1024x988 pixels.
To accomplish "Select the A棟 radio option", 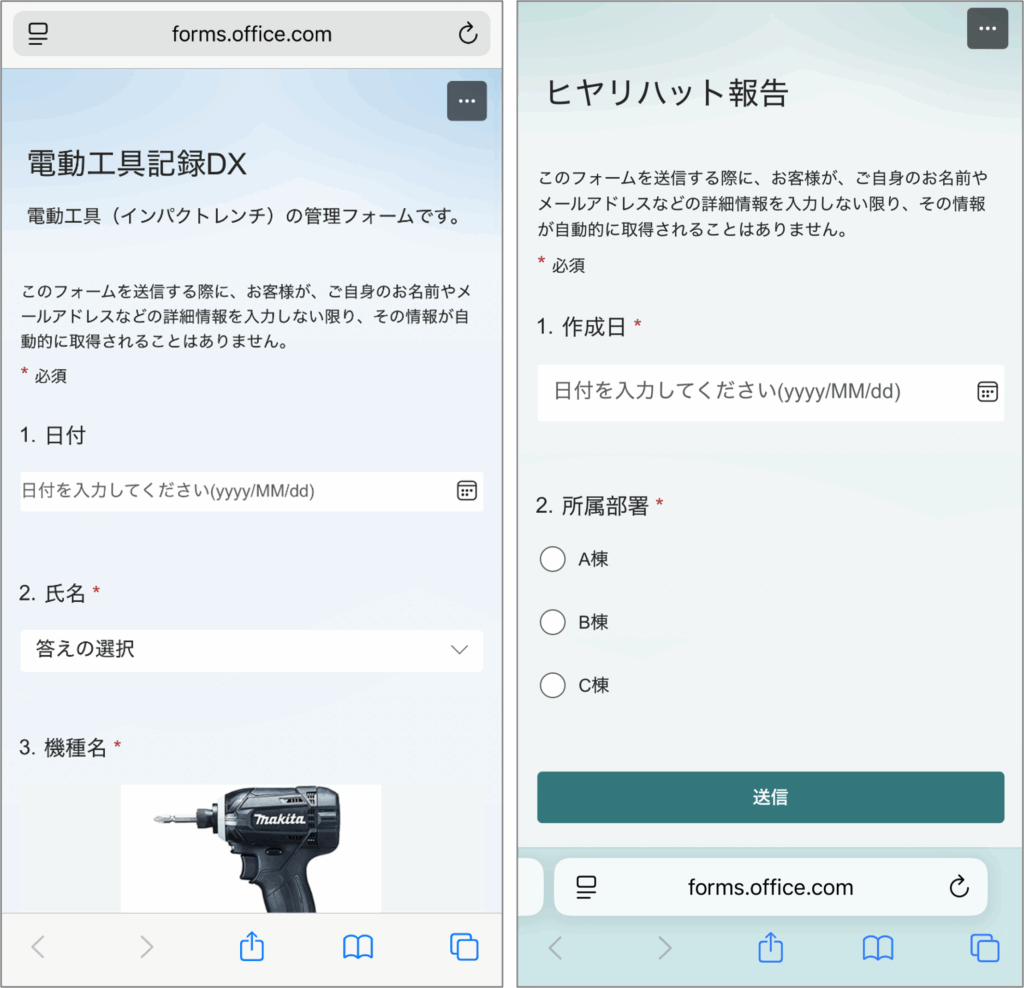I will click(553, 559).
